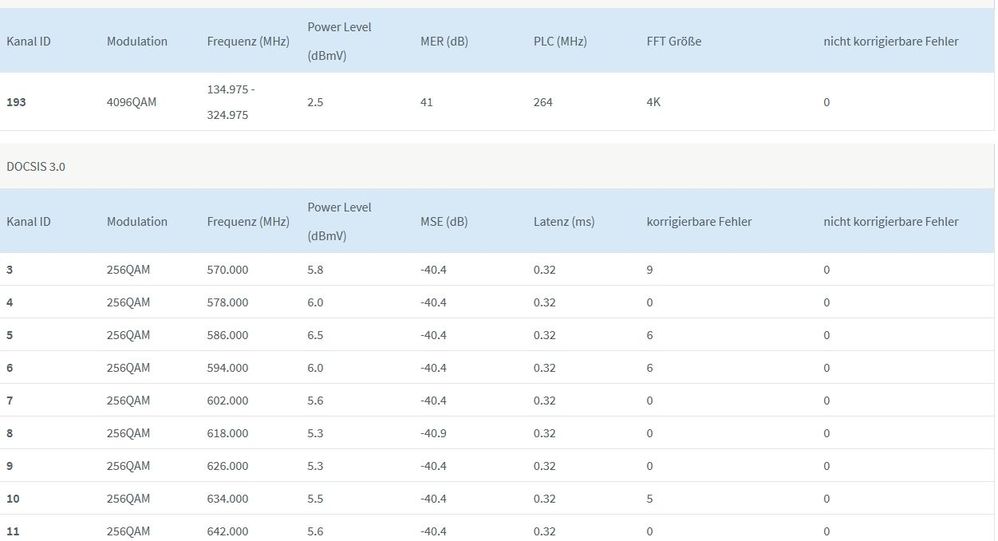Select the FFT Größe column header
Viewport: 998px width, 541px height.
[x=674, y=41]
